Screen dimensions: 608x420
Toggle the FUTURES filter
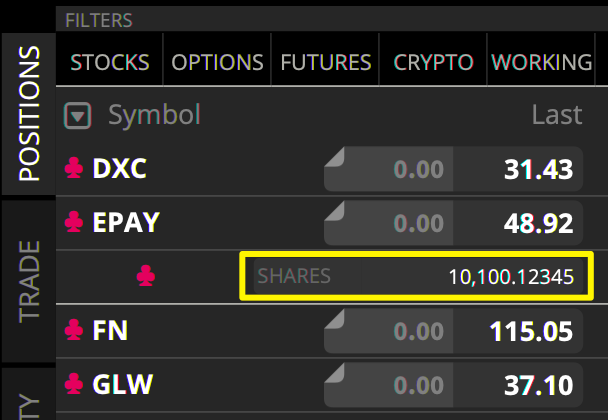[326, 62]
